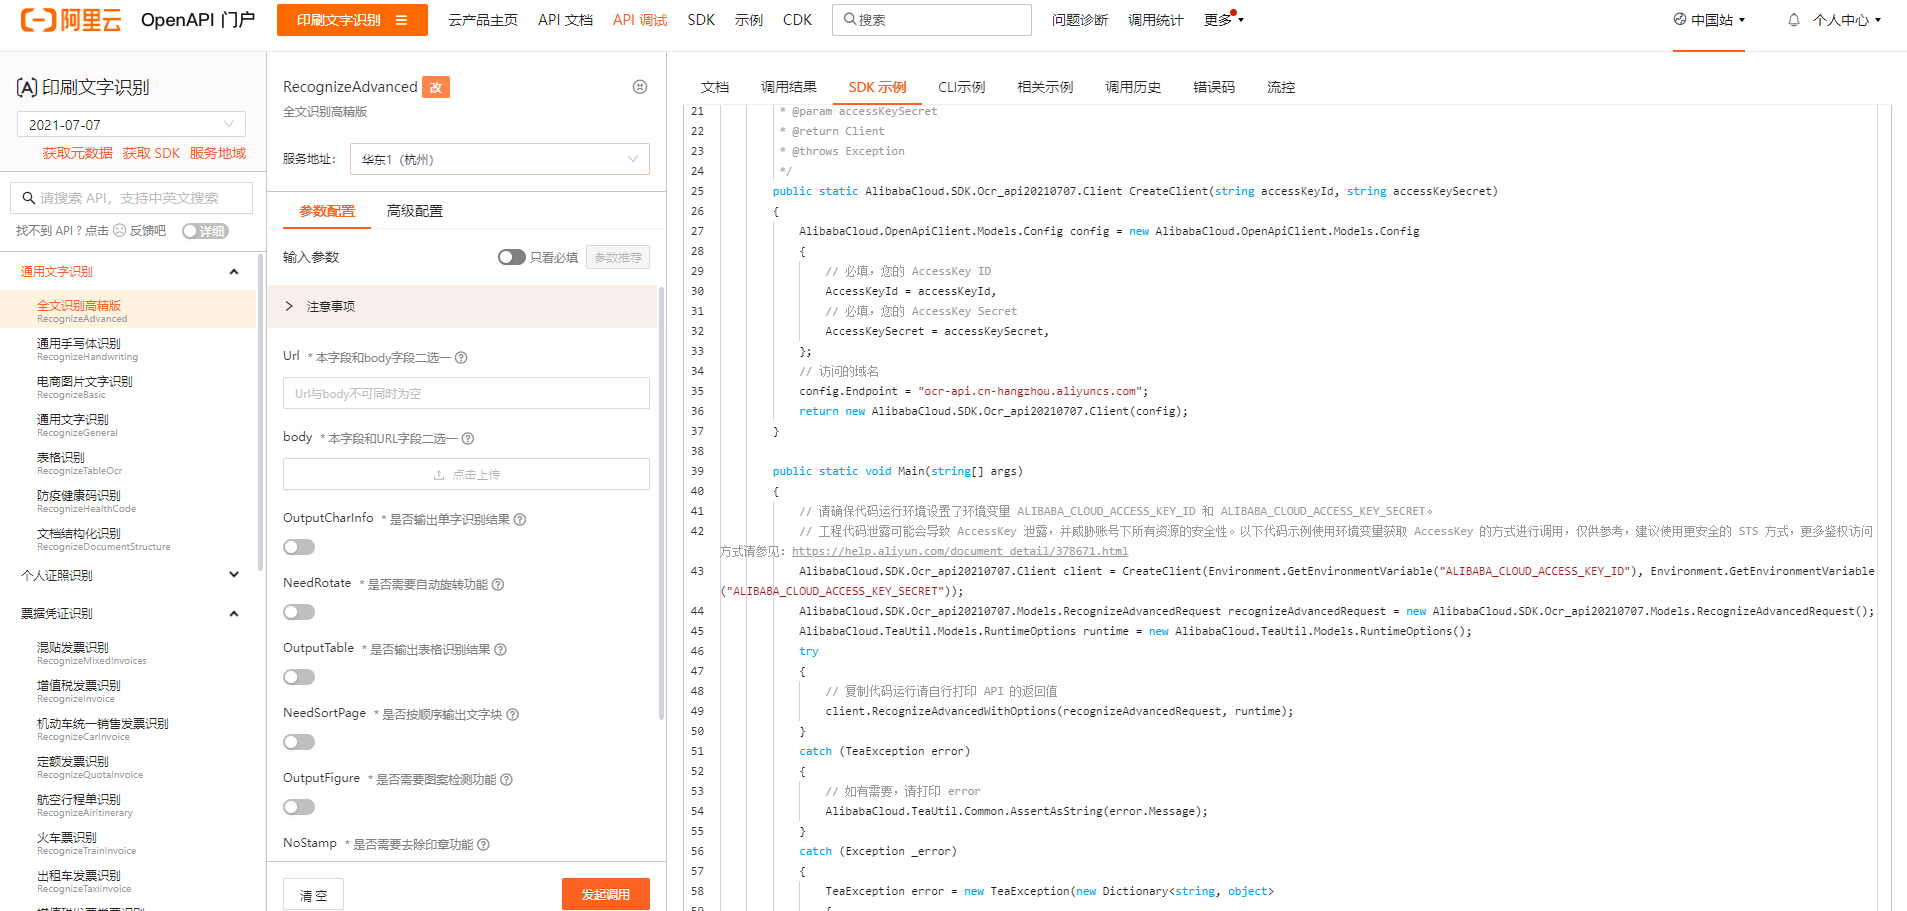
Task: Open help icon for NeedSortPage
Action: (x=513, y=715)
